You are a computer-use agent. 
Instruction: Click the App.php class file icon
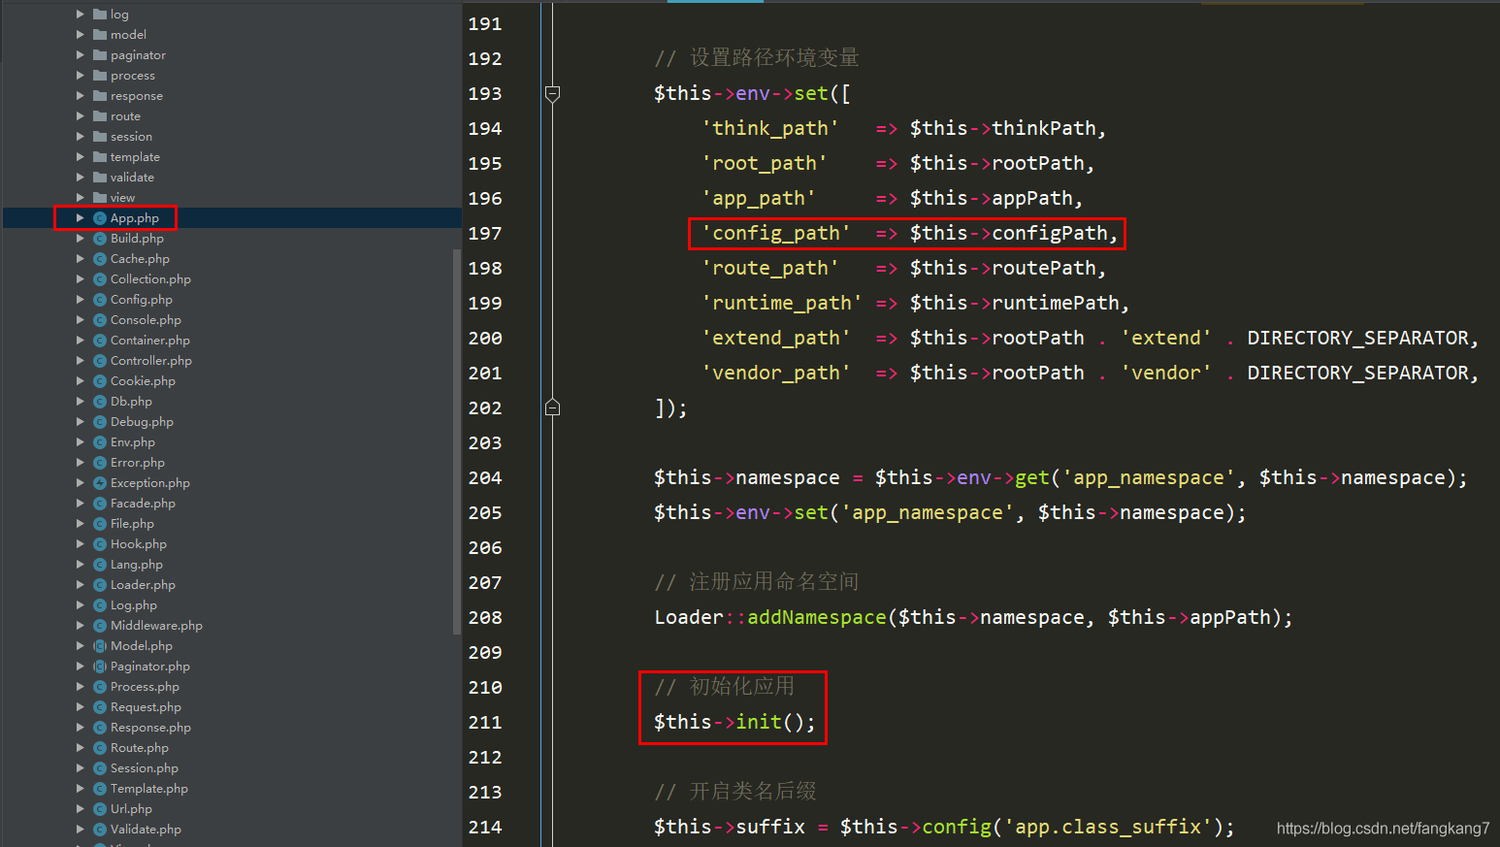(x=100, y=218)
